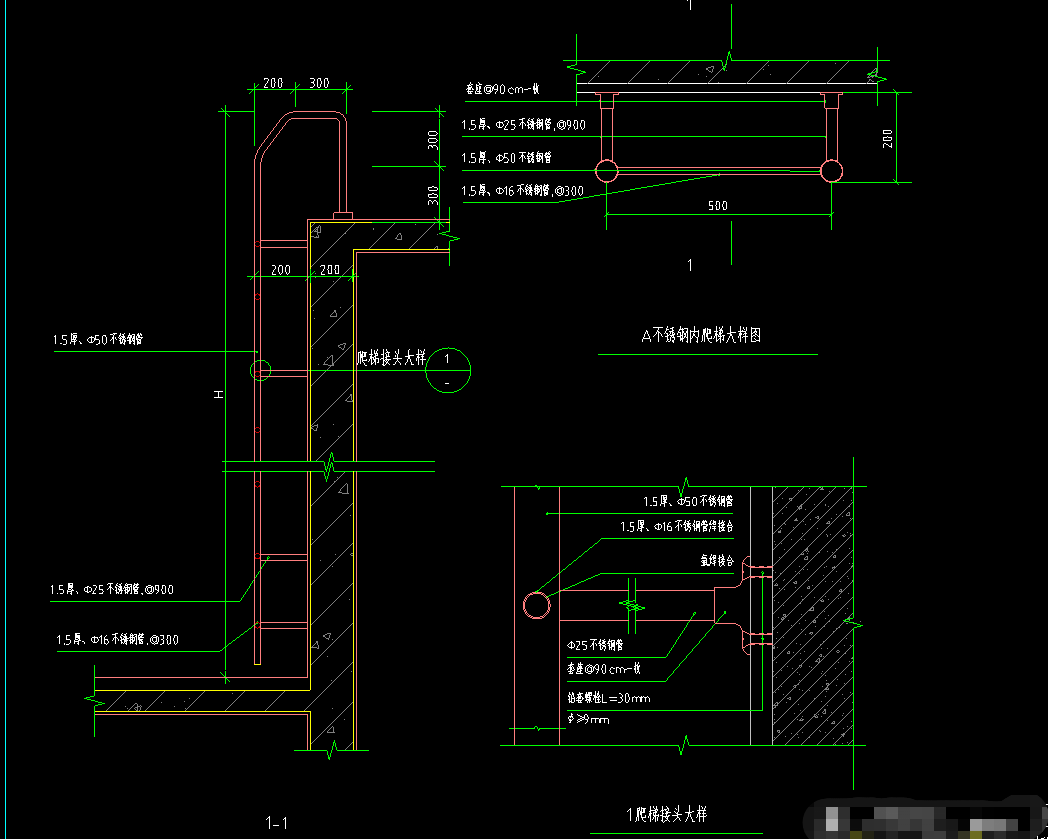Viewport: 1048px width, 839px height.
Task: Select the upper vertical 300 dimension beside the handrail
Action: tap(433, 140)
